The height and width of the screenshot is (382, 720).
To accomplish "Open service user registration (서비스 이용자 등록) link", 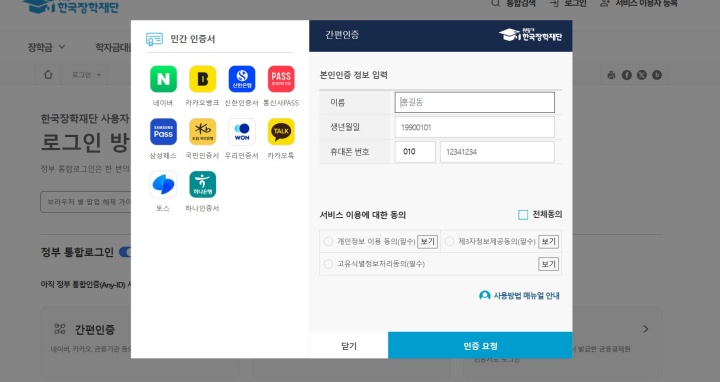I will click(x=639, y=3).
